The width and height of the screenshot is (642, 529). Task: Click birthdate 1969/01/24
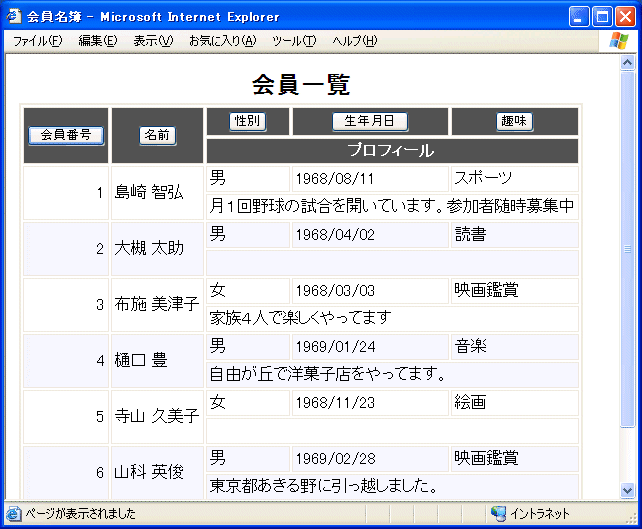point(335,347)
